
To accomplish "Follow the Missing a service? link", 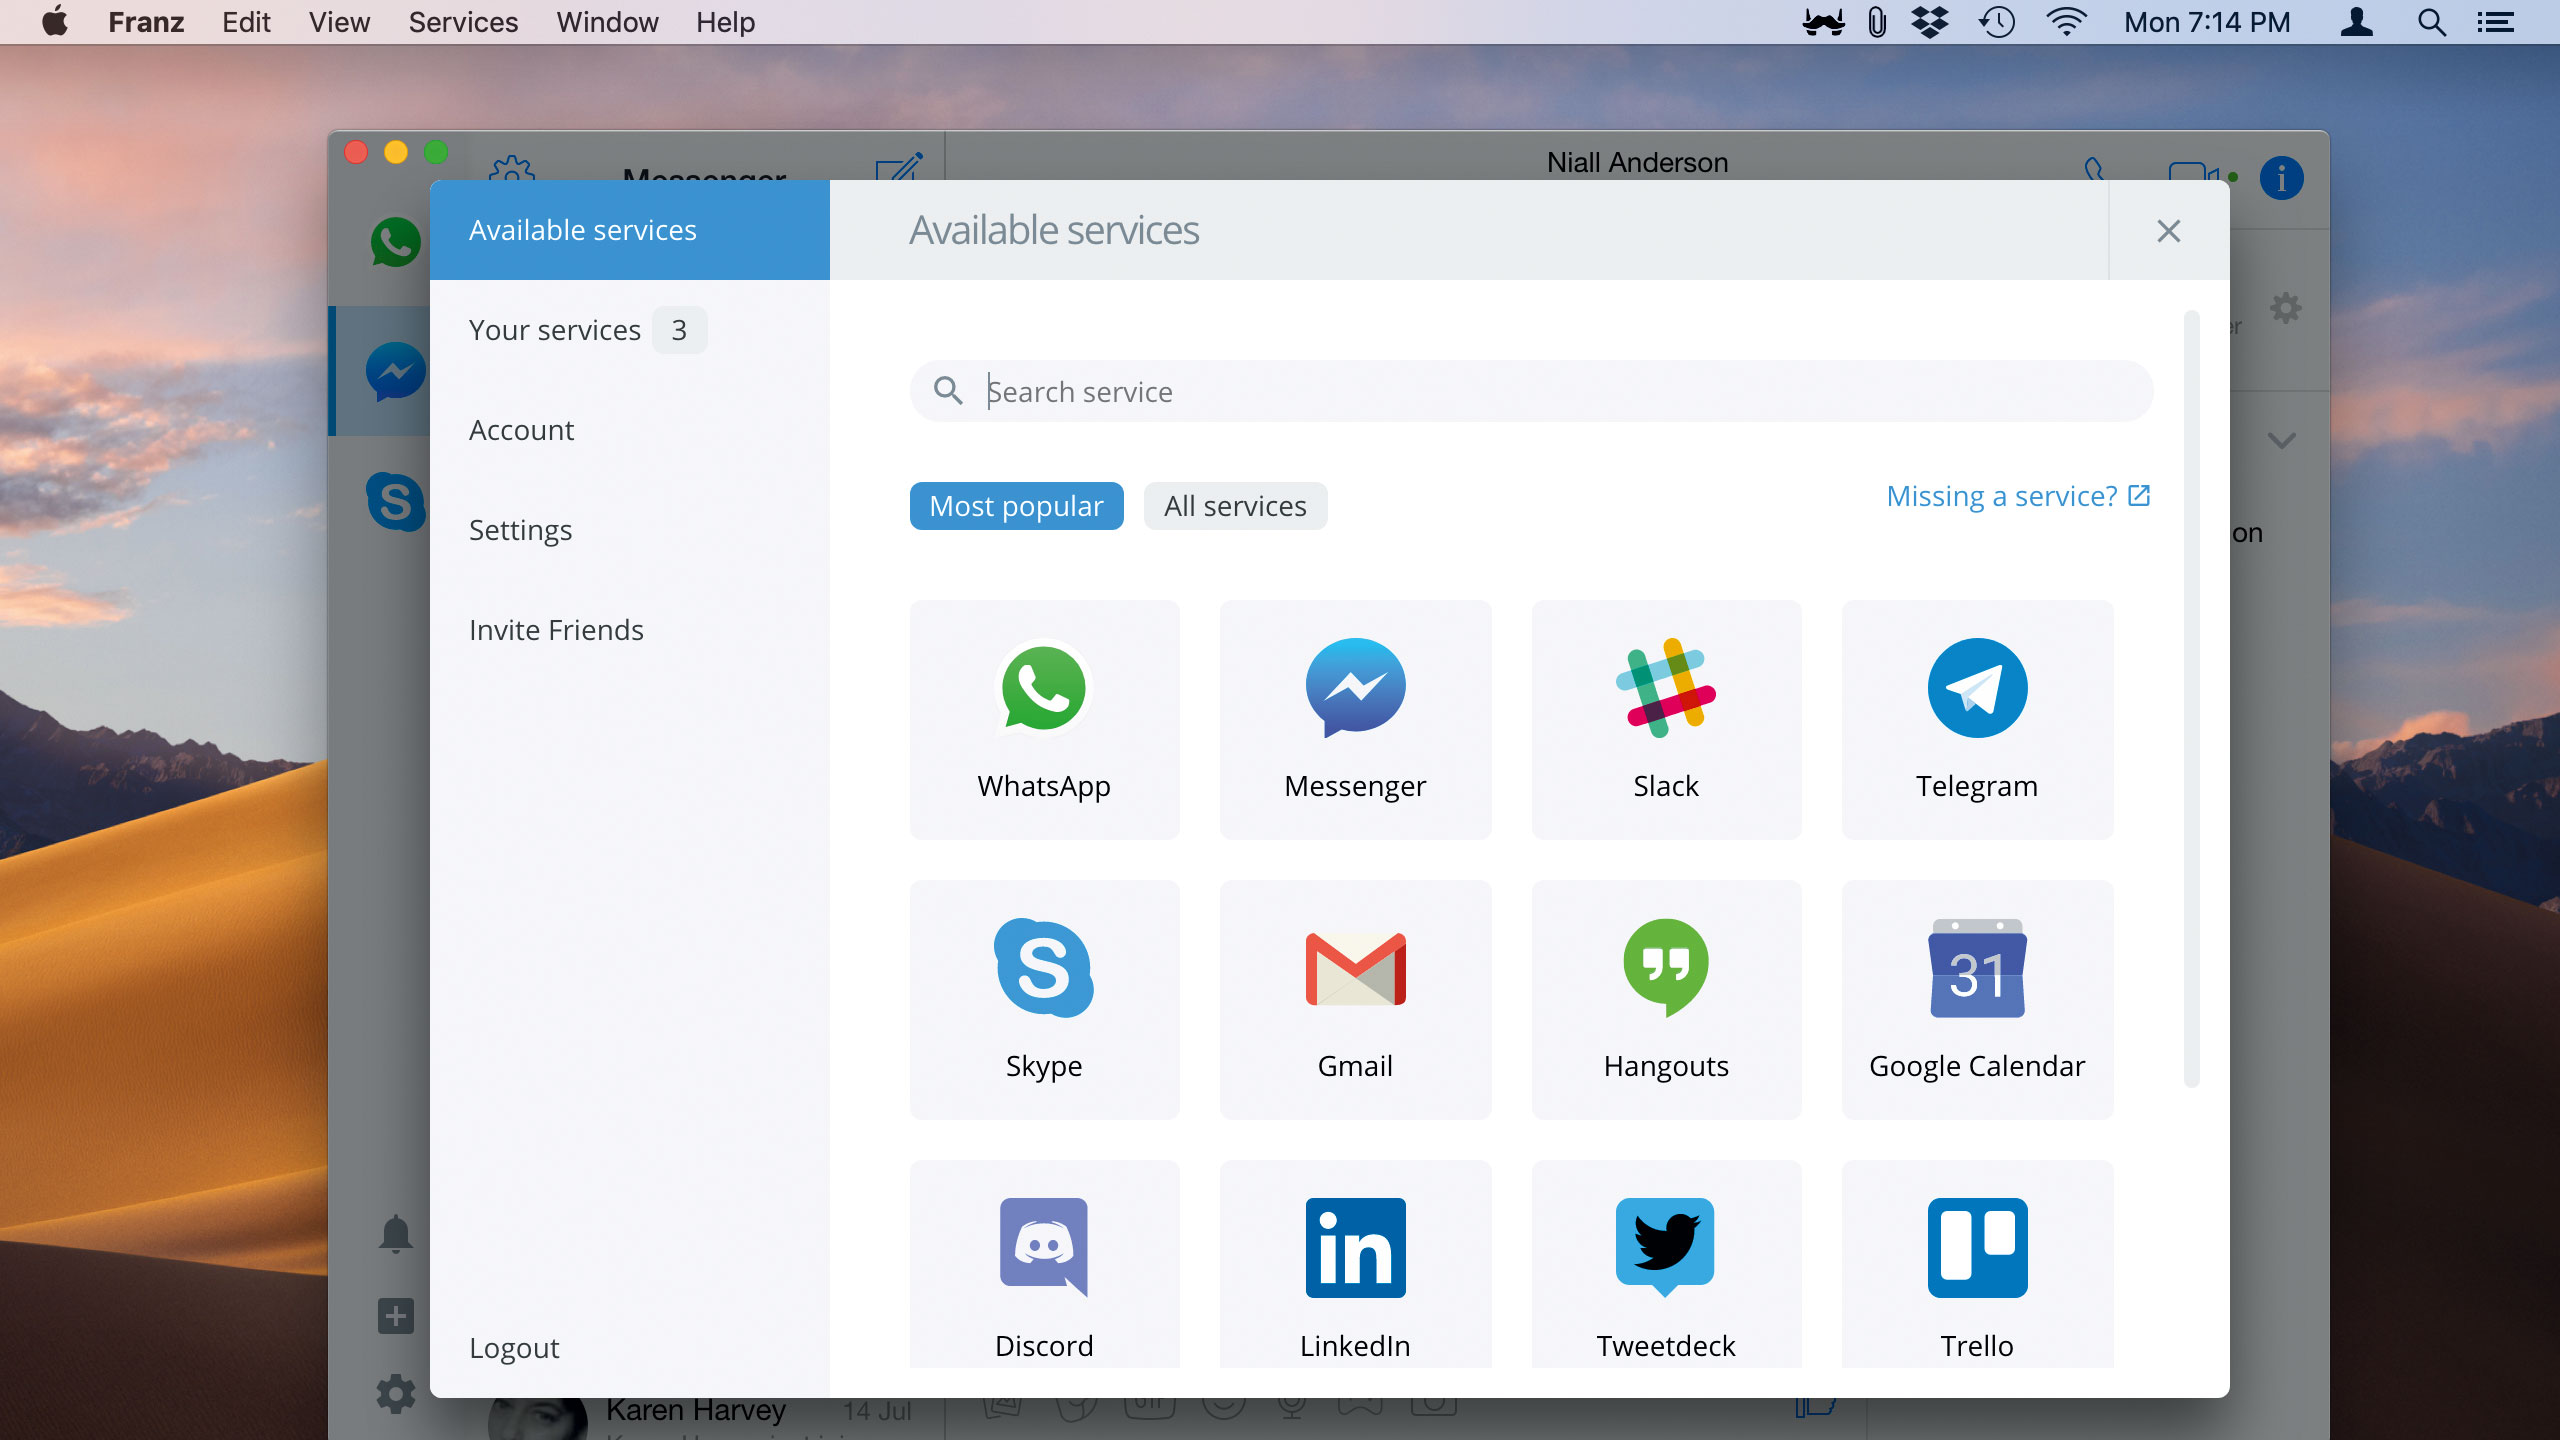I will (2018, 496).
